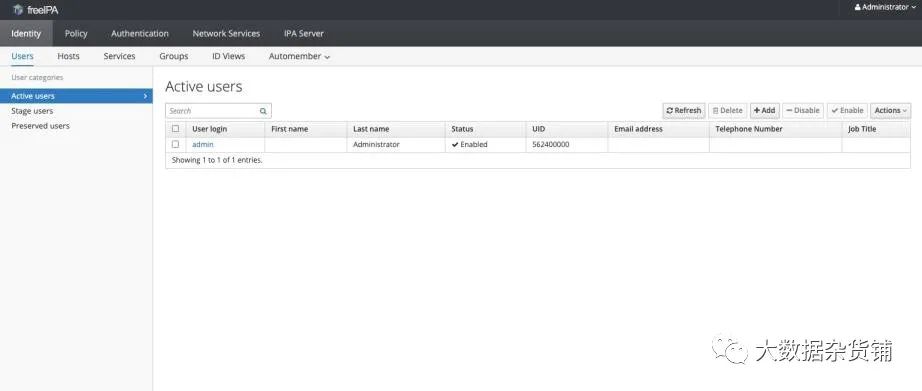Open the Hosts tab
The width and height of the screenshot is (922, 391).
68,56
